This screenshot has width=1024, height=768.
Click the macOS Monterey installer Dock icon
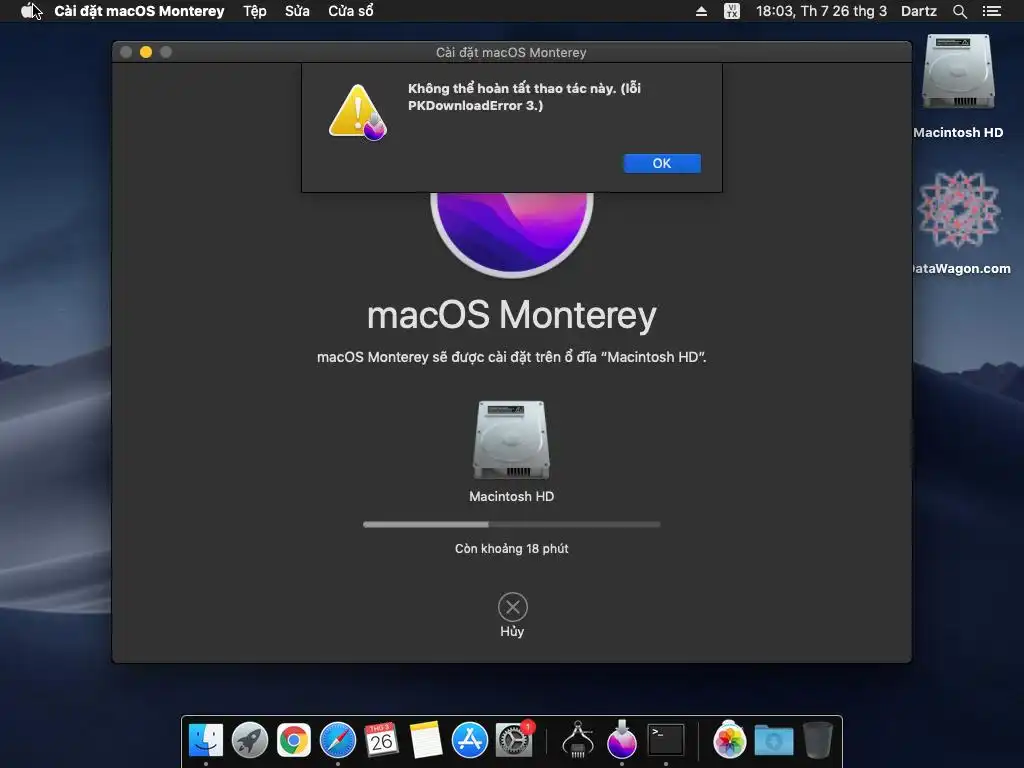tap(622, 740)
